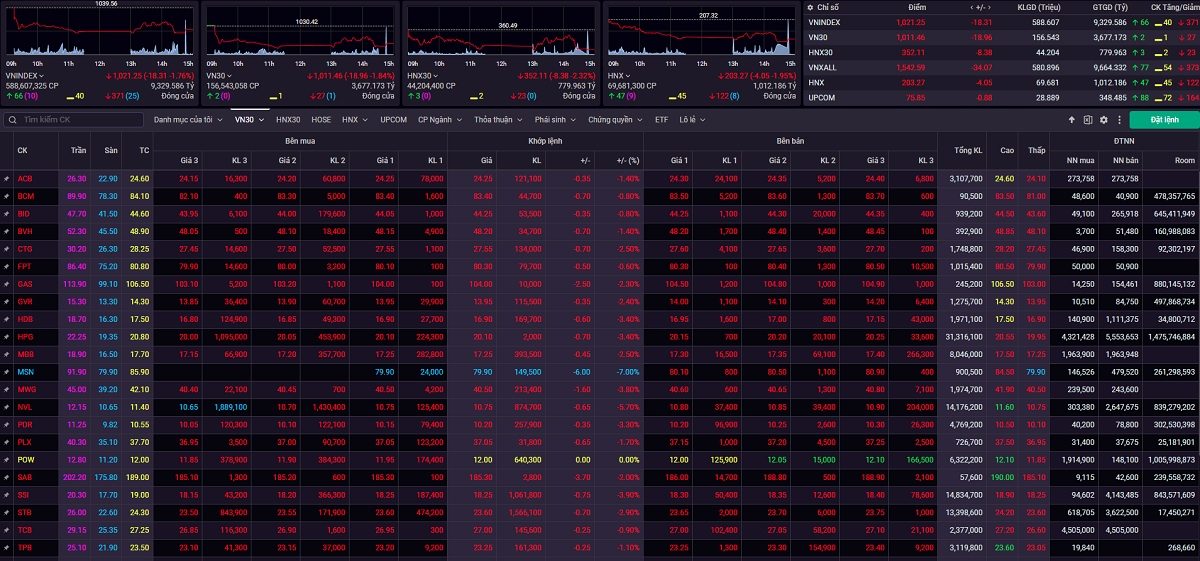Pin the HPG row
This screenshot has height=561, width=1200.
click(x=6, y=336)
